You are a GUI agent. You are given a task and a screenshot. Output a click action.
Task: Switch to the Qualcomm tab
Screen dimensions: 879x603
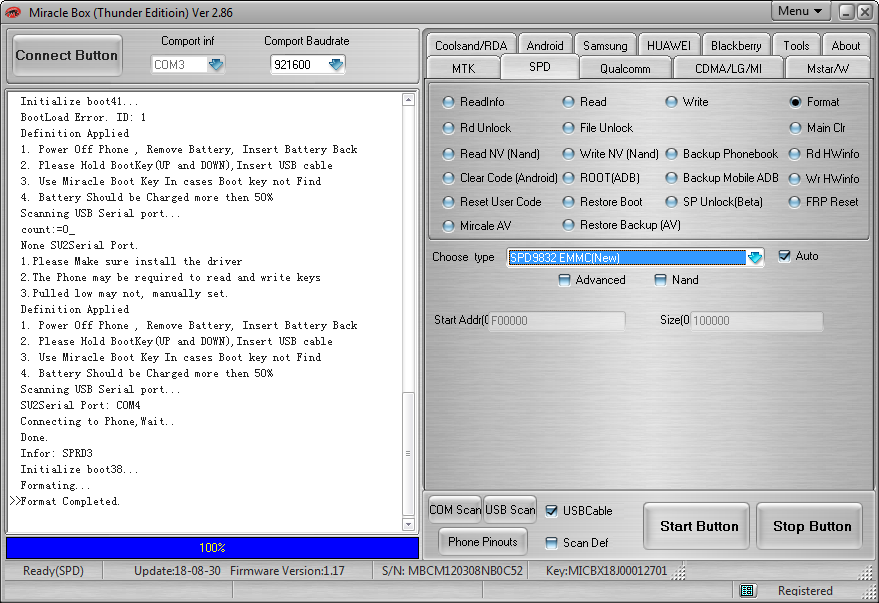625,68
